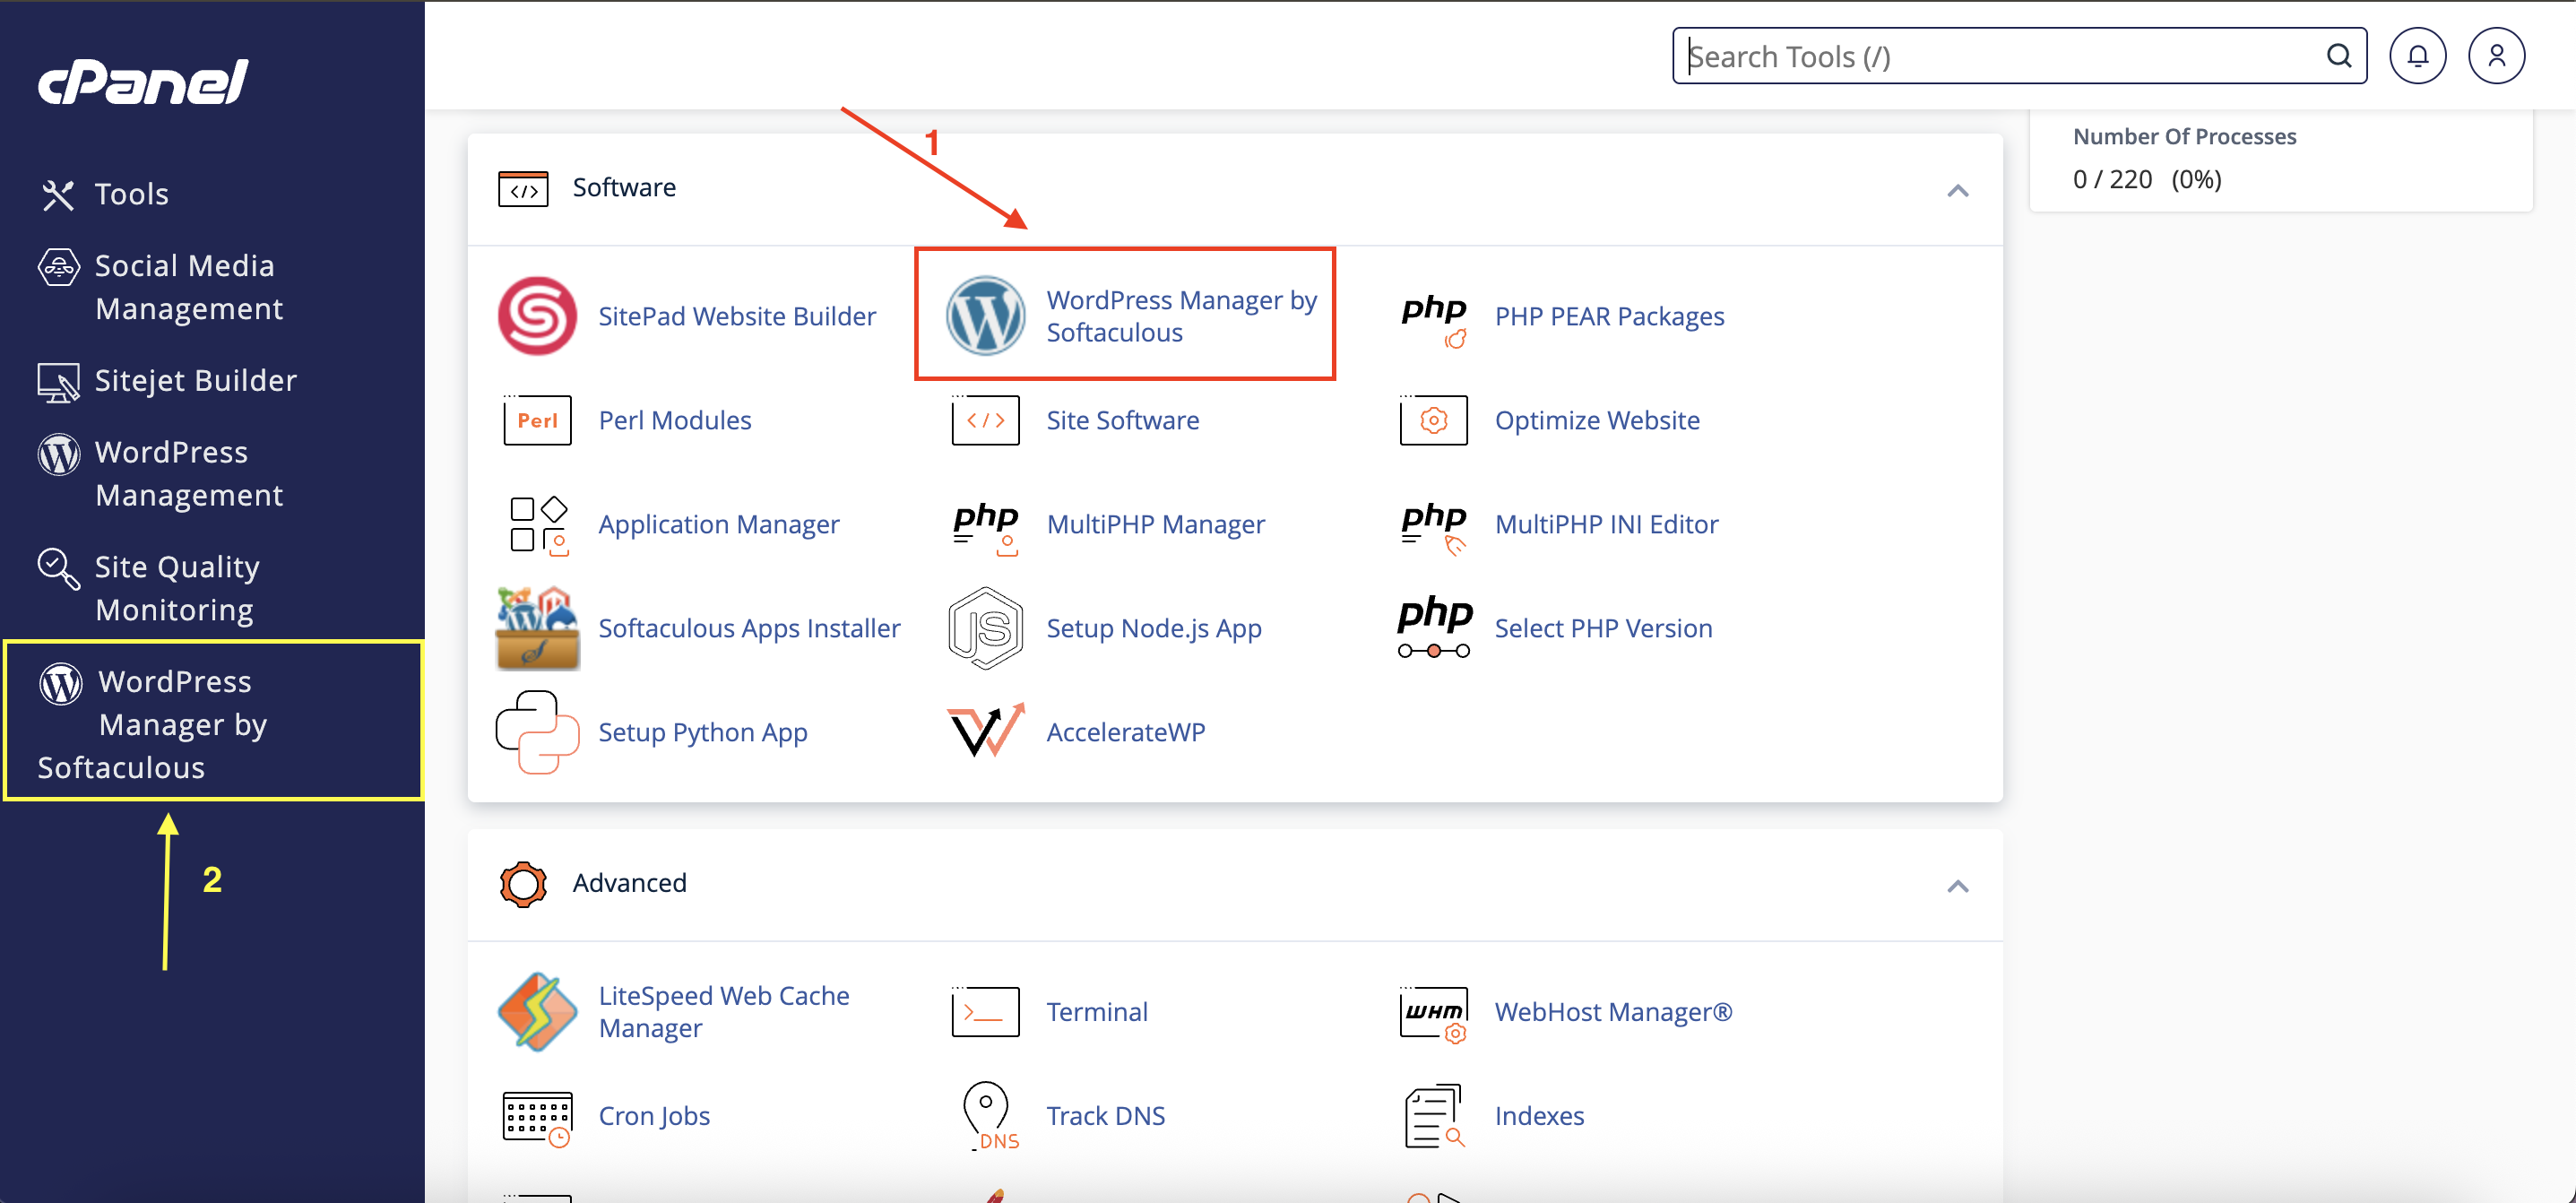Open the Site Software link
Viewport: 2576px width, 1203px height.
click(1122, 420)
